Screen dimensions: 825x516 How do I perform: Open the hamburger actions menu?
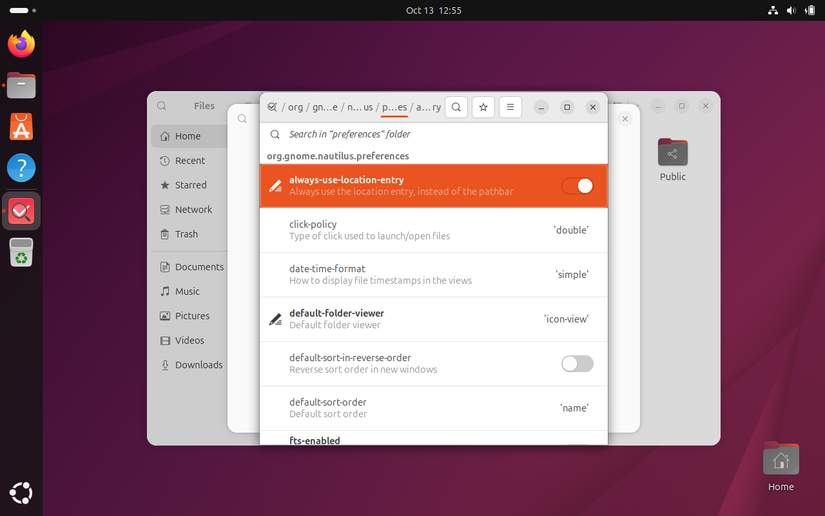(x=510, y=107)
